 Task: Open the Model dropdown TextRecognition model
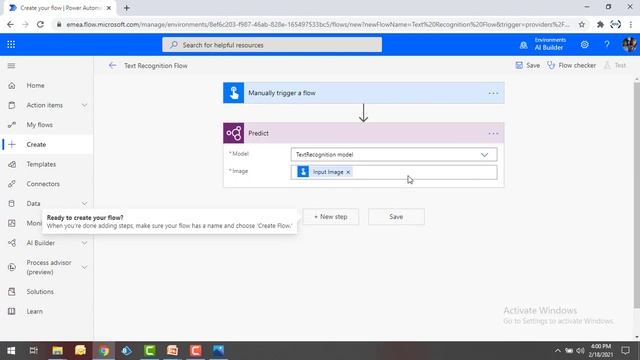pyautogui.click(x=394, y=155)
